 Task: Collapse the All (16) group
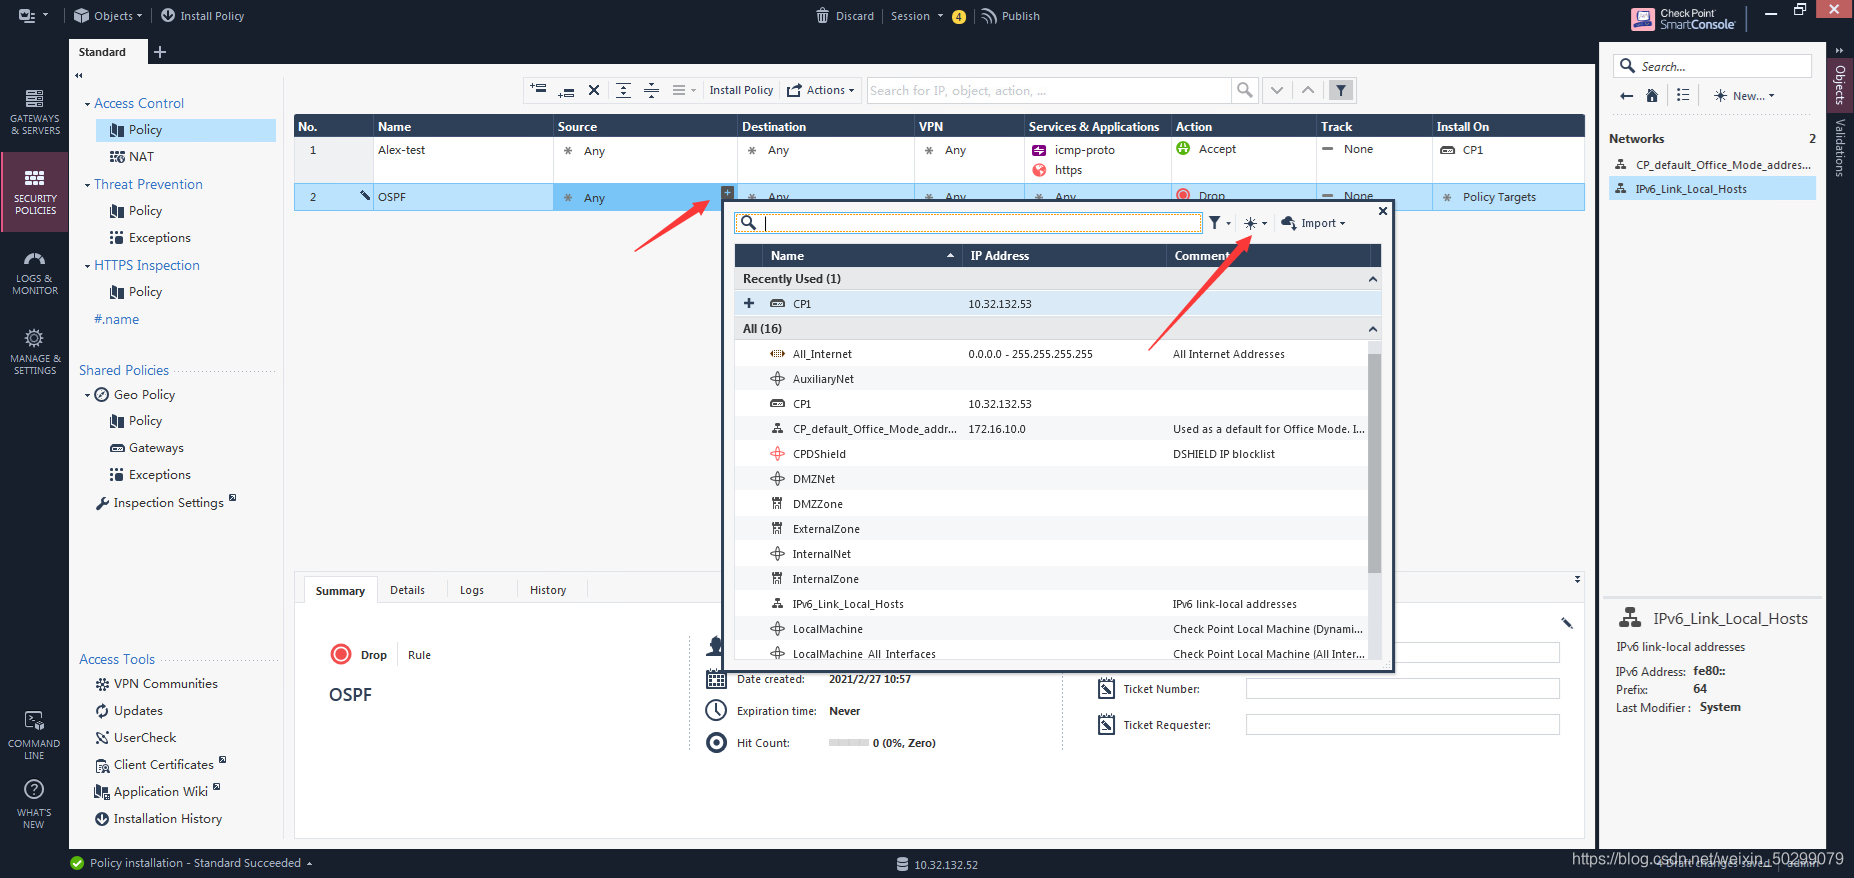1372,329
